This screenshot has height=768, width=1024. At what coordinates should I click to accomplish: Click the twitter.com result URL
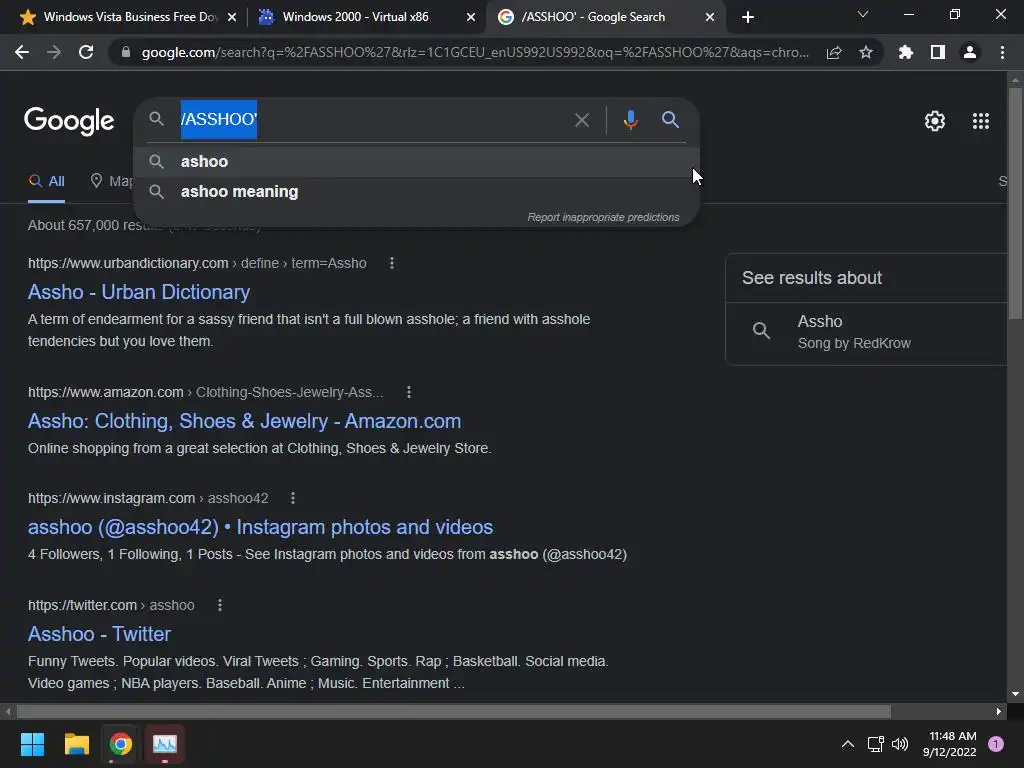point(111,605)
